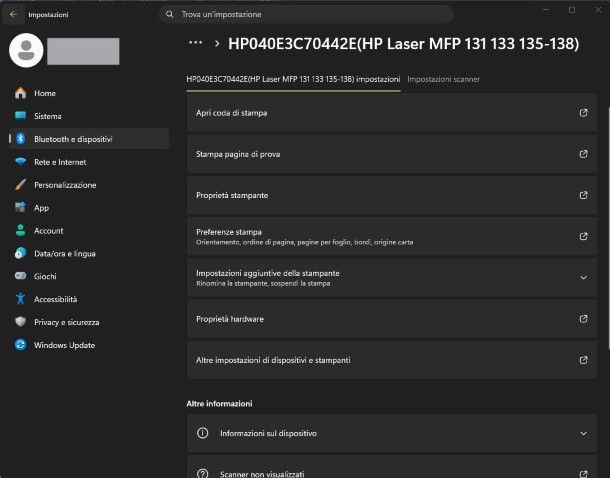The width and height of the screenshot is (610, 478).
Task: Click the Accessibilità person icon
Action: (21, 299)
